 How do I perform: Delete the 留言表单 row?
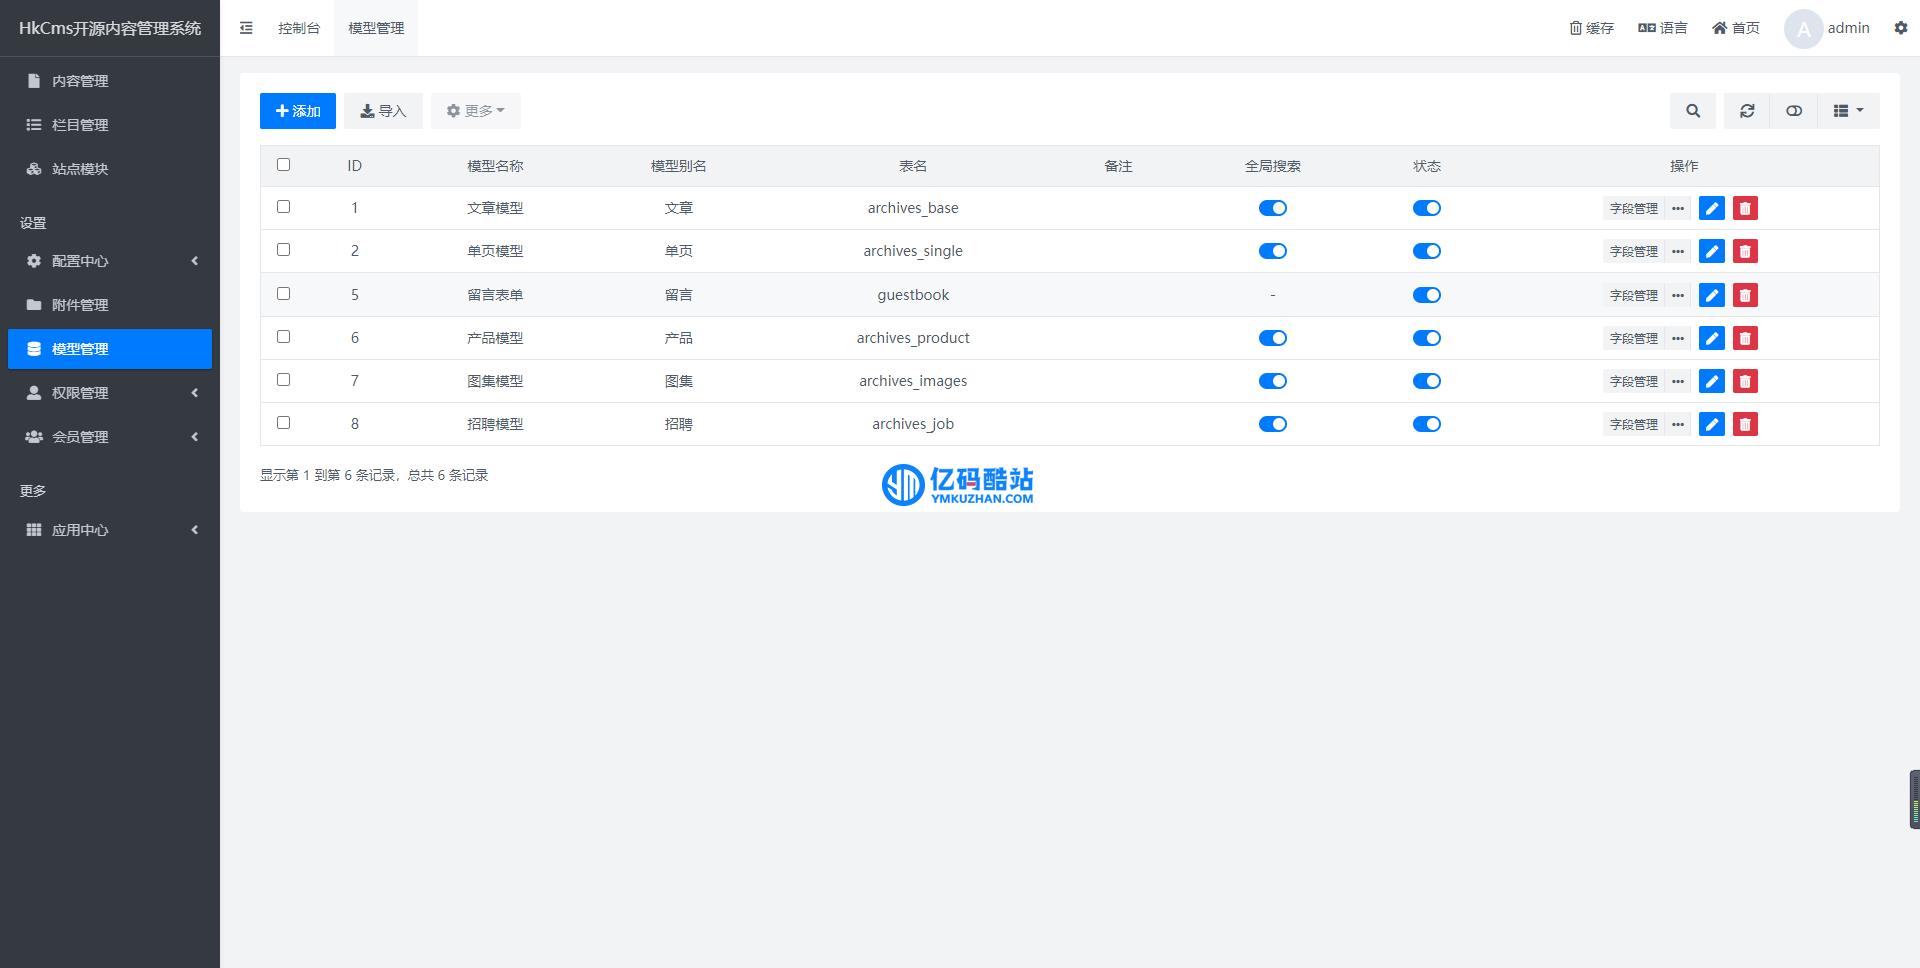(x=1745, y=295)
